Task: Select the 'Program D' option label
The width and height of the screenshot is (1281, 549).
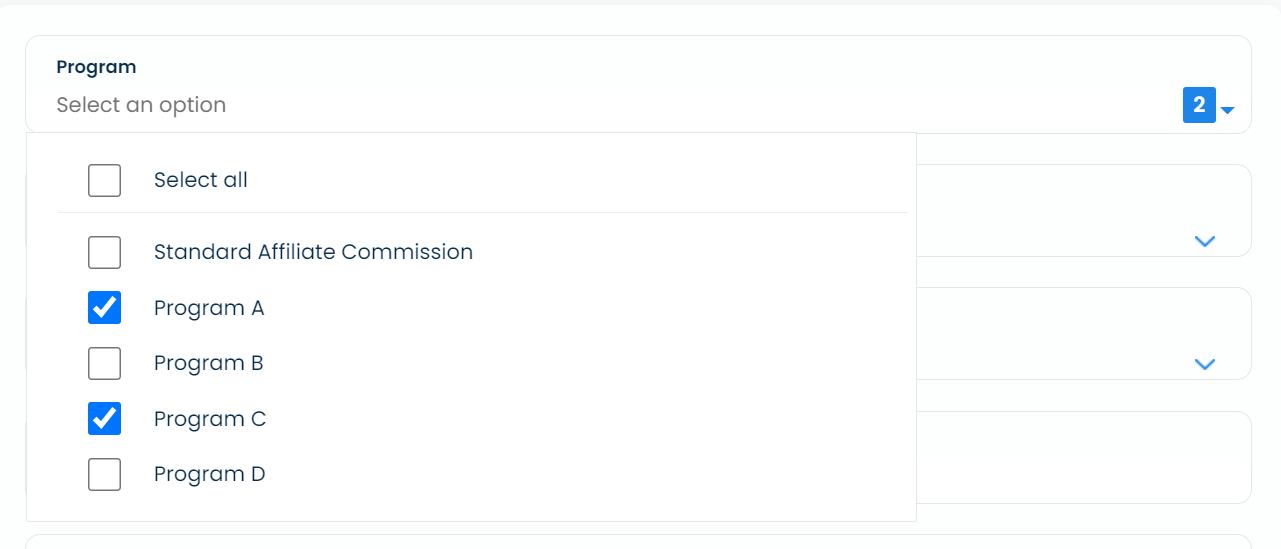Action: [x=210, y=474]
